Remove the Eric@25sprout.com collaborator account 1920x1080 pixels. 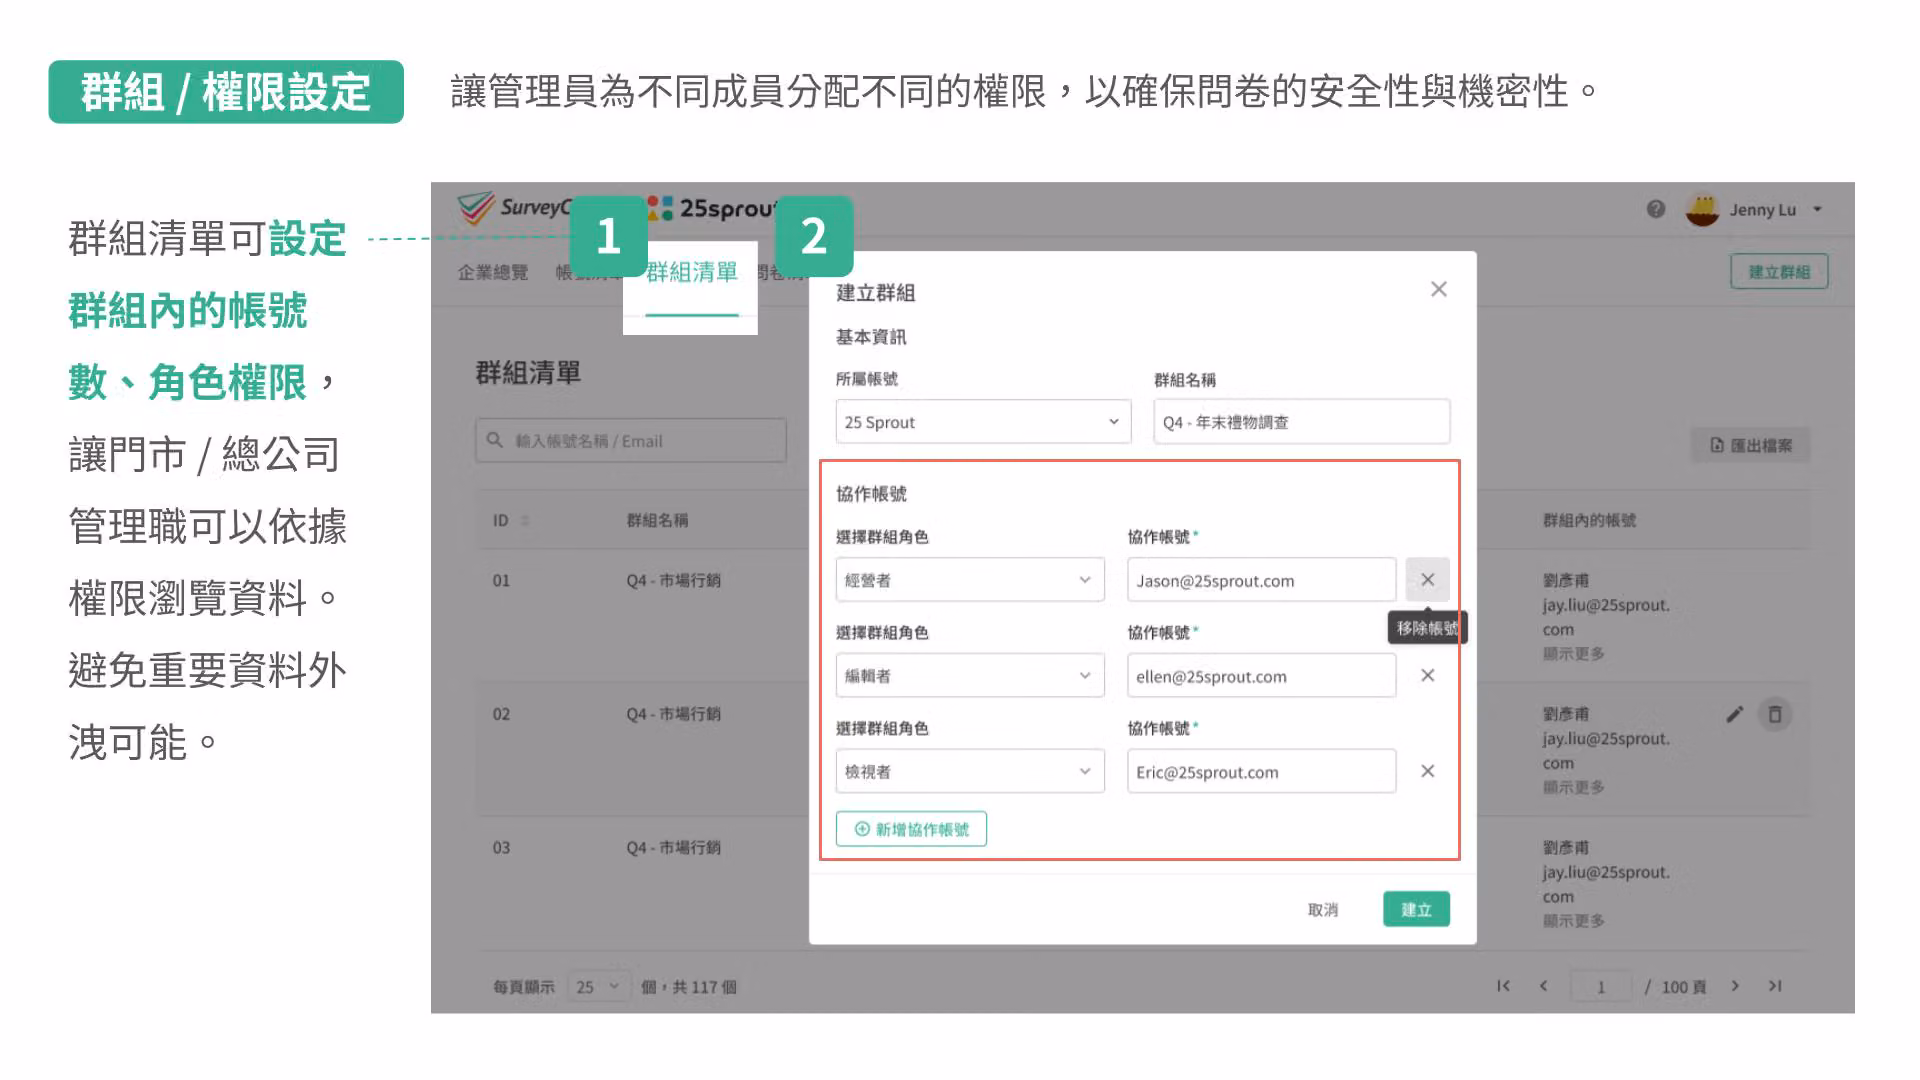click(x=1427, y=771)
